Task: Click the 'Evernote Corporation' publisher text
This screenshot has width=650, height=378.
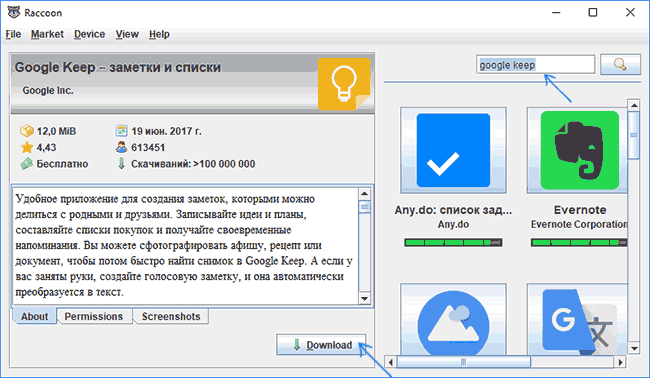Action: [579, 224]
